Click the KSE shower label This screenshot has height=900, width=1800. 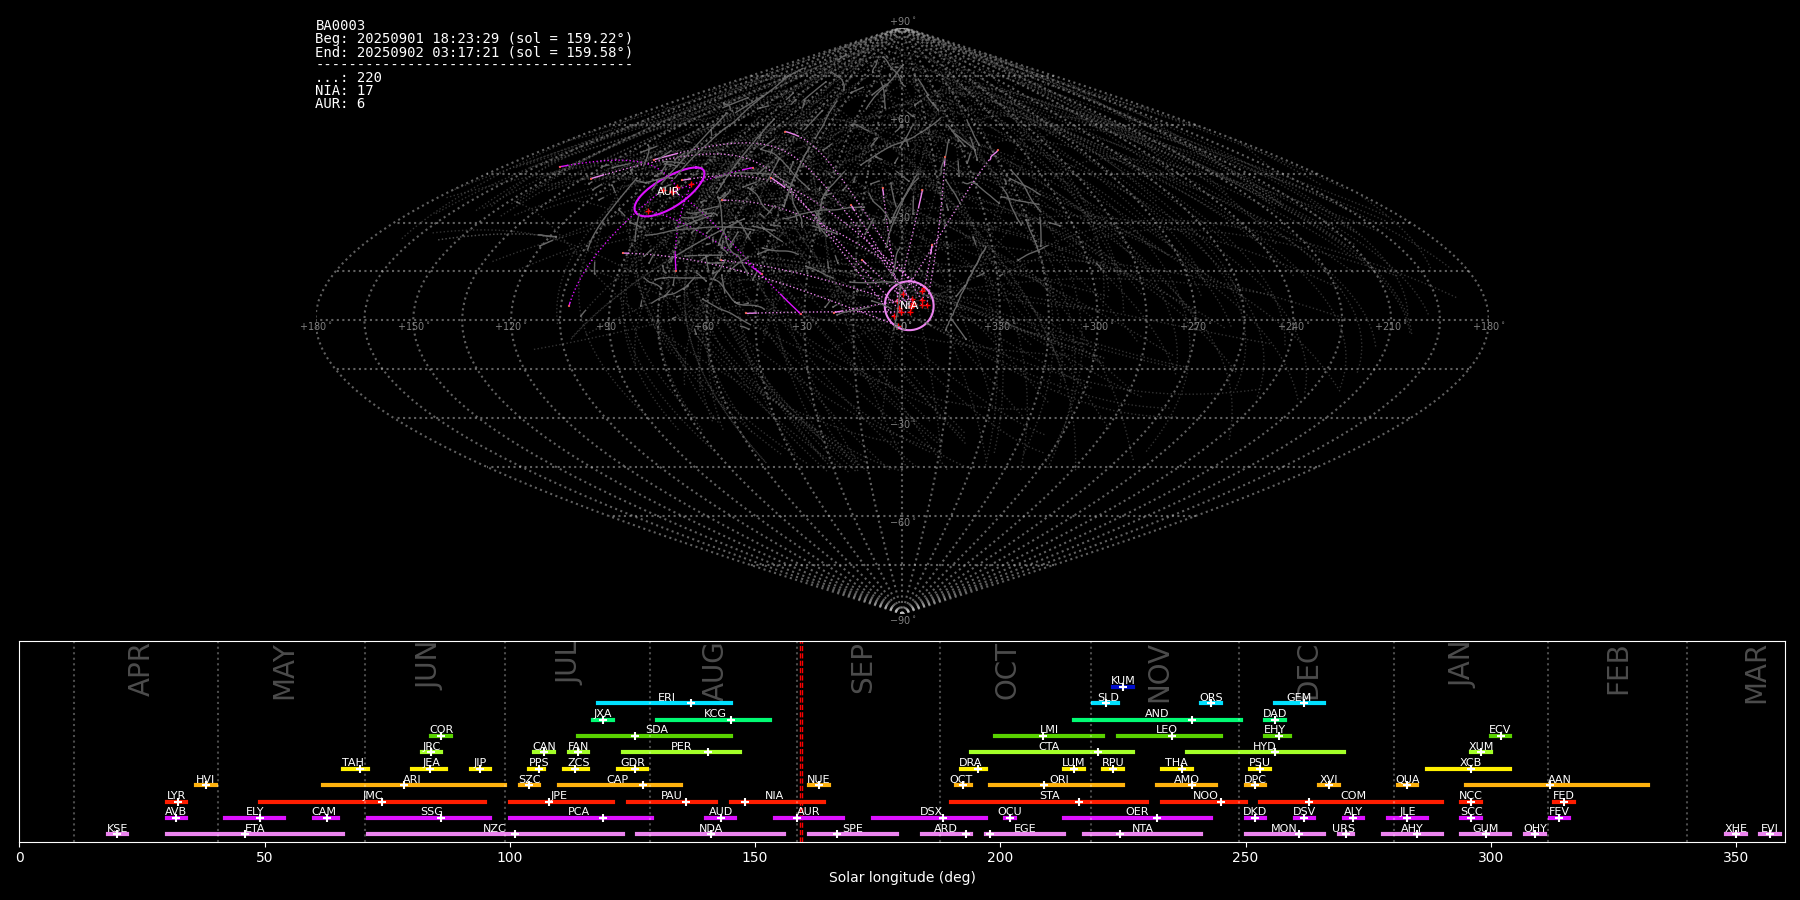(117, 829)
